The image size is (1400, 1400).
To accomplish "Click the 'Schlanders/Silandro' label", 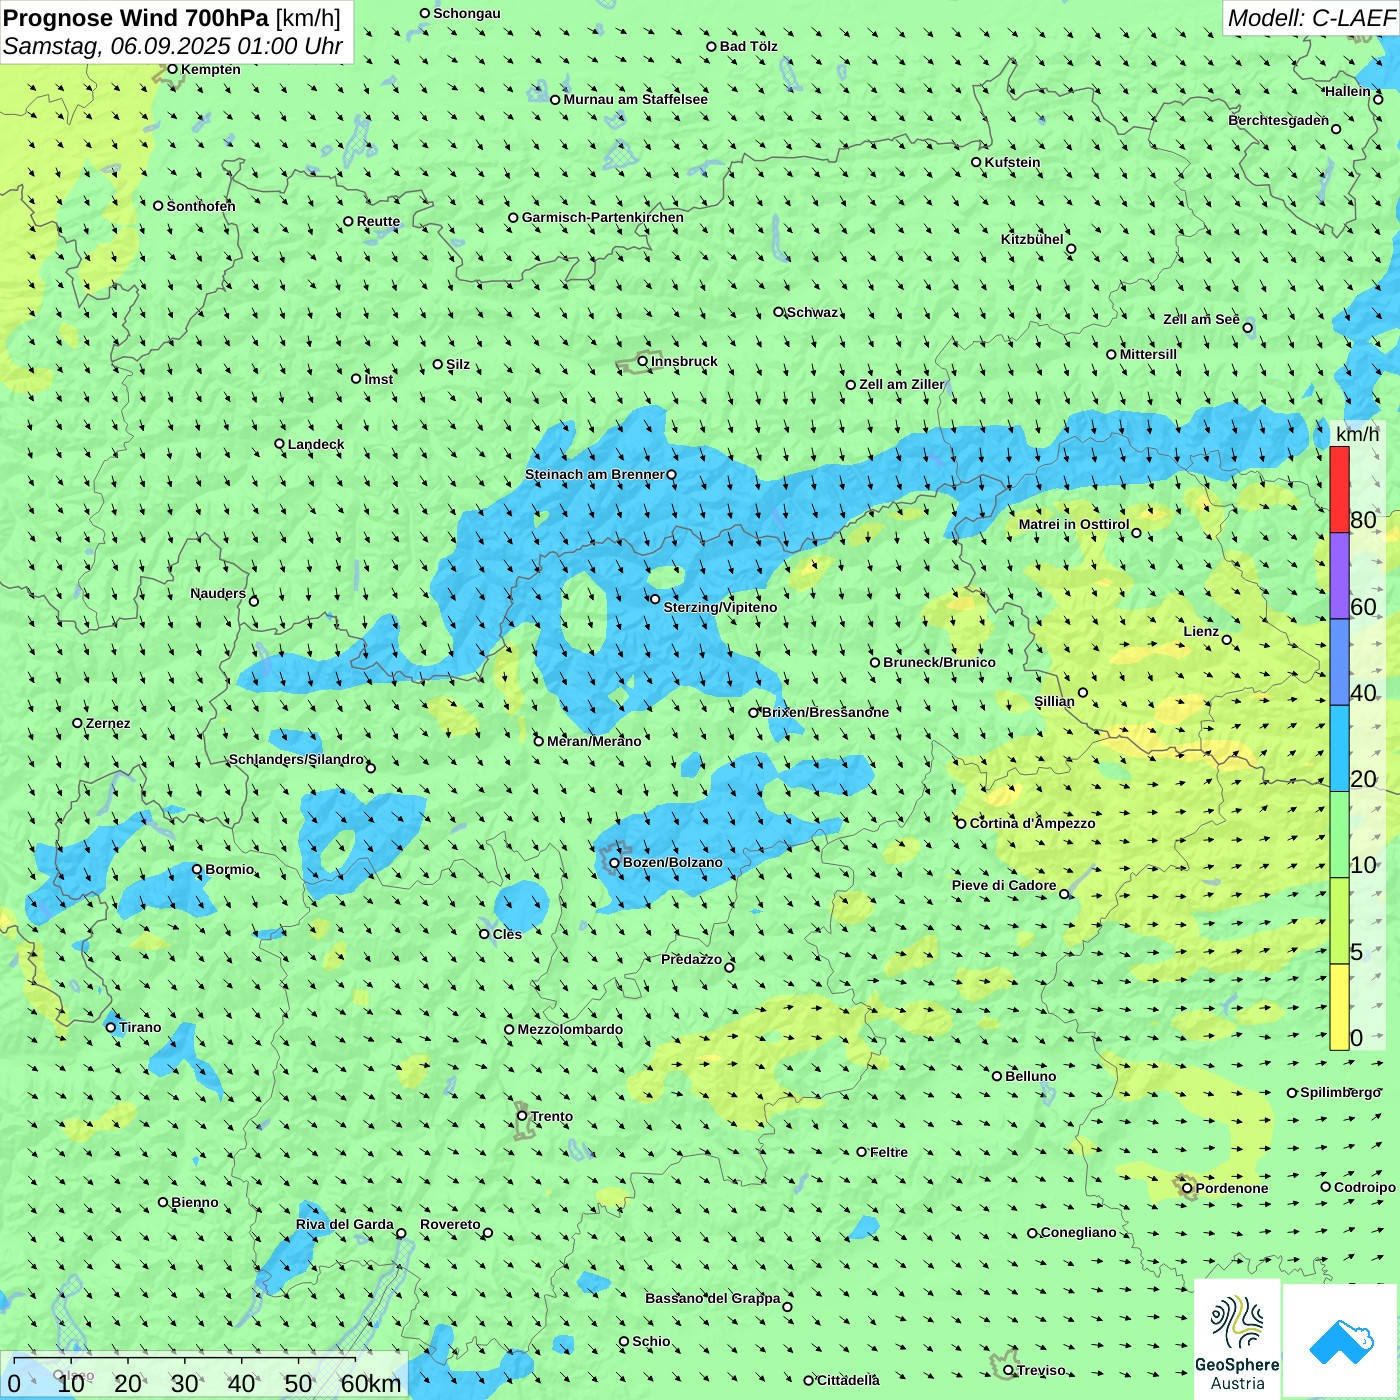I will tap(297, 759).
